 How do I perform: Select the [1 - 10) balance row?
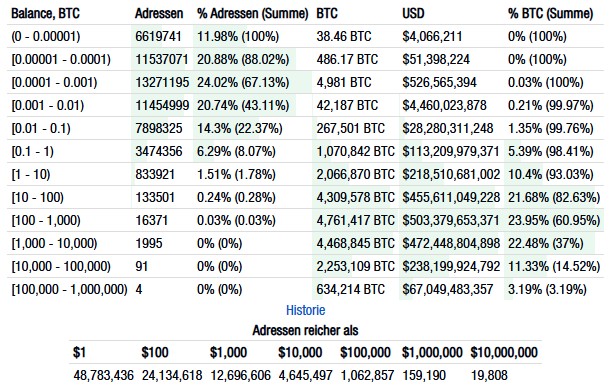tap(305, 174)
